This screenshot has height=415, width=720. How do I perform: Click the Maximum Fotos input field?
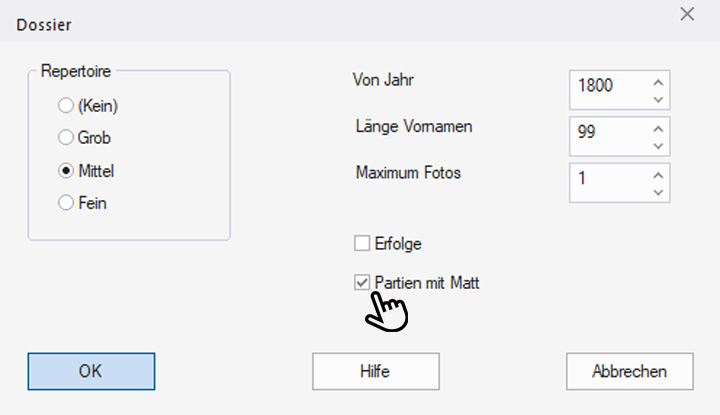point(608,182)
